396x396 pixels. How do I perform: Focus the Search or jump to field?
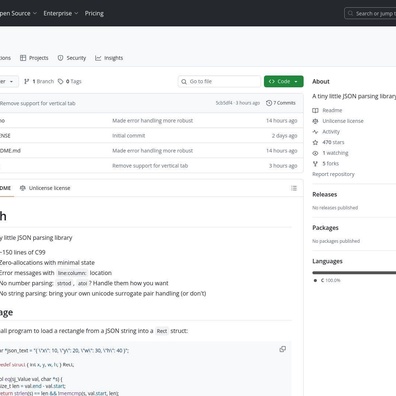tap(370, 13)
